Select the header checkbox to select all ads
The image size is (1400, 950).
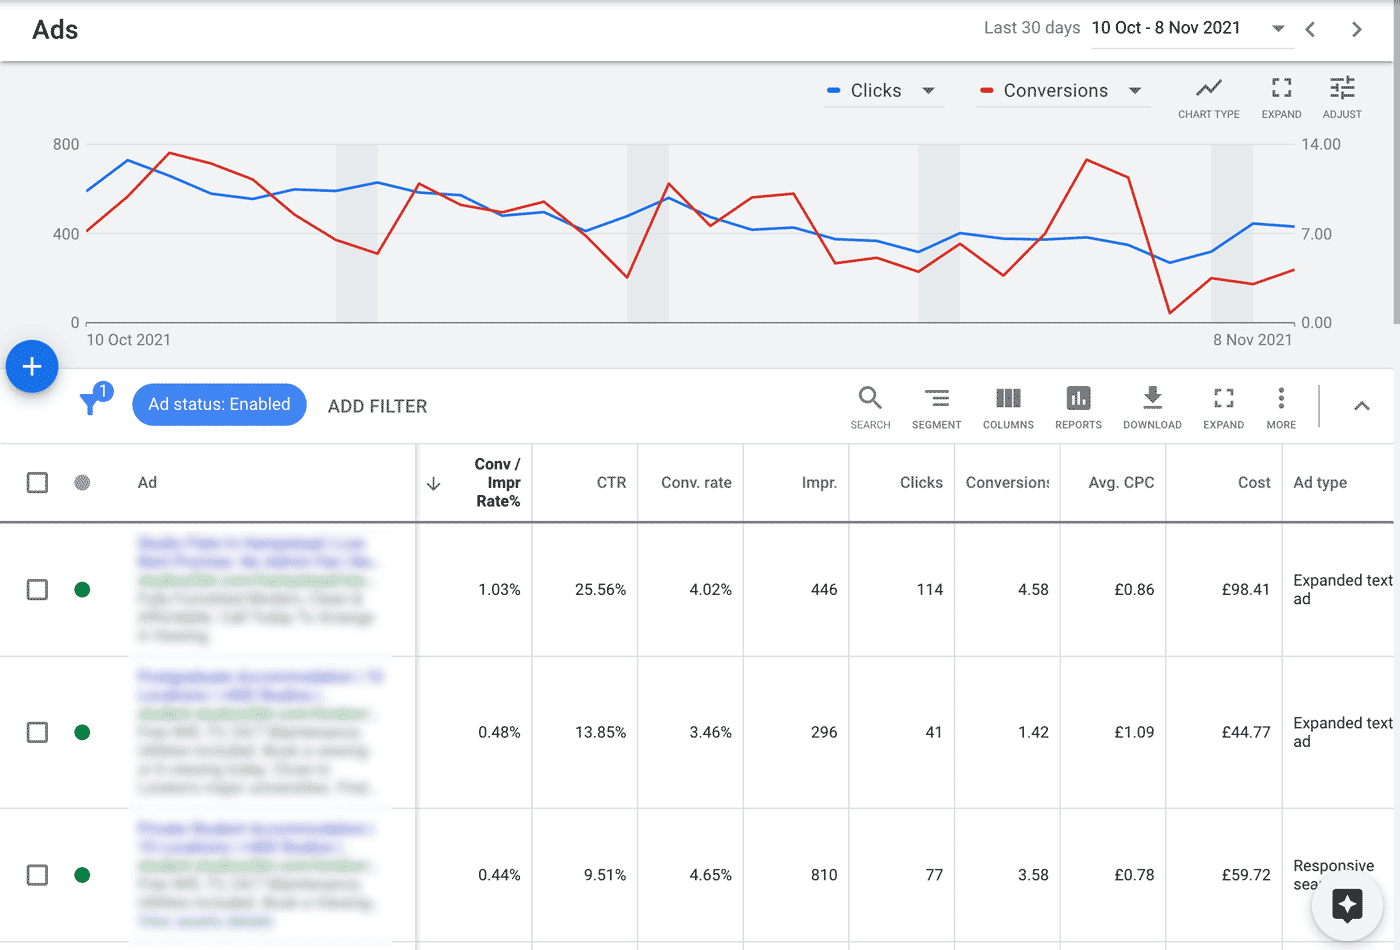pos(37,482)
